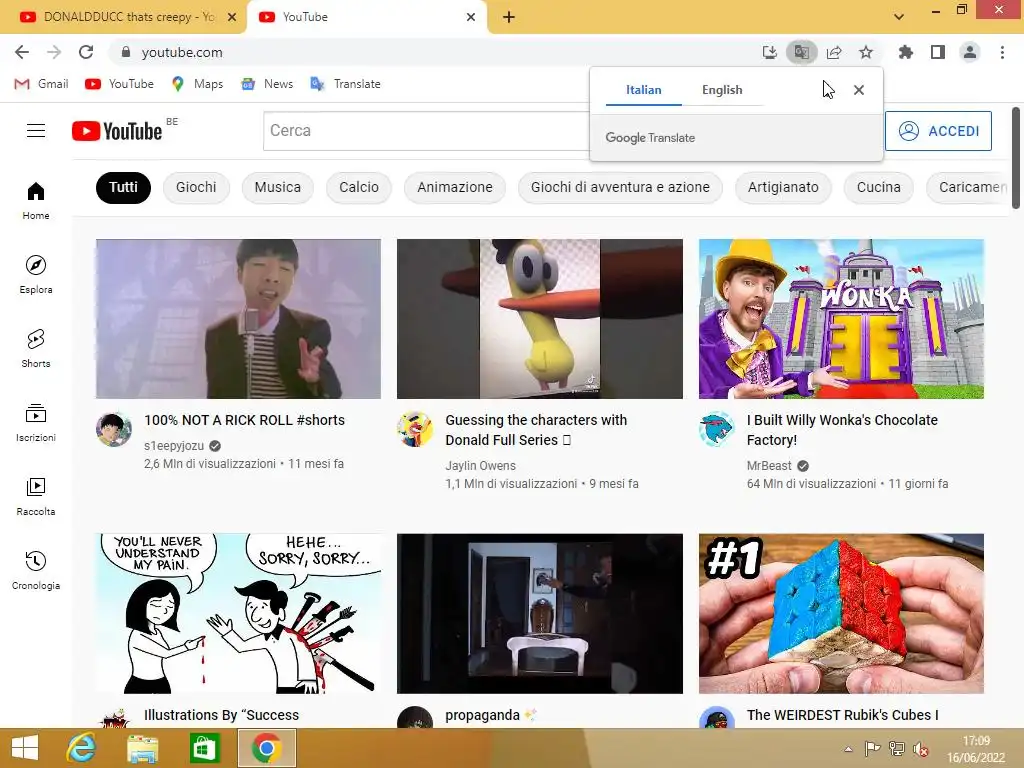Open the Maps bookmark

(x=197, y=84)
